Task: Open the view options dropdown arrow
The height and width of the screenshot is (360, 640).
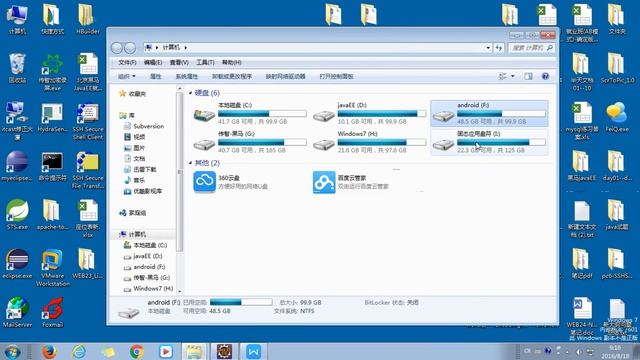Action: [x=513, y=76]
